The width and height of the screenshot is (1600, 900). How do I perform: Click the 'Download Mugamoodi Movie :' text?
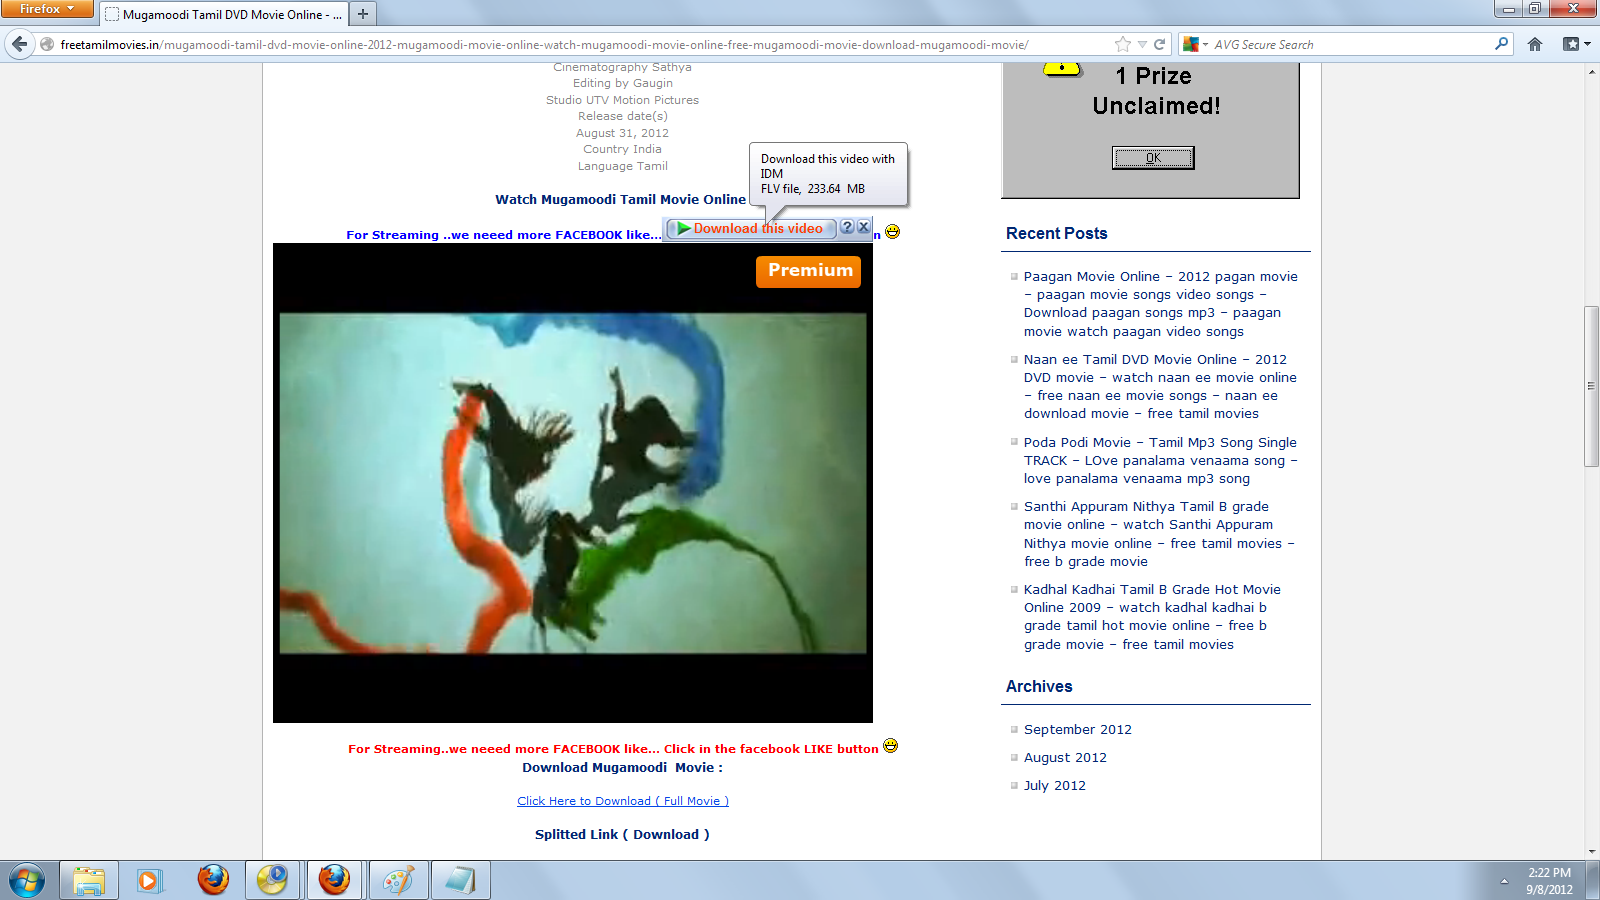point(622,768)
